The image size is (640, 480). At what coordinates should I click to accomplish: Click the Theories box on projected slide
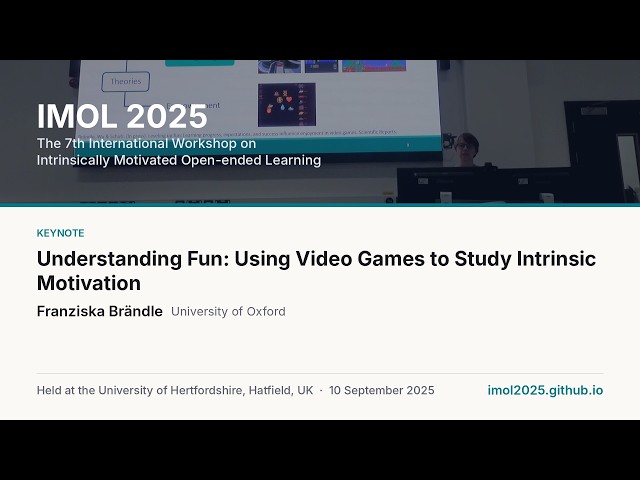pyautogui.click(x=126, y=82)
